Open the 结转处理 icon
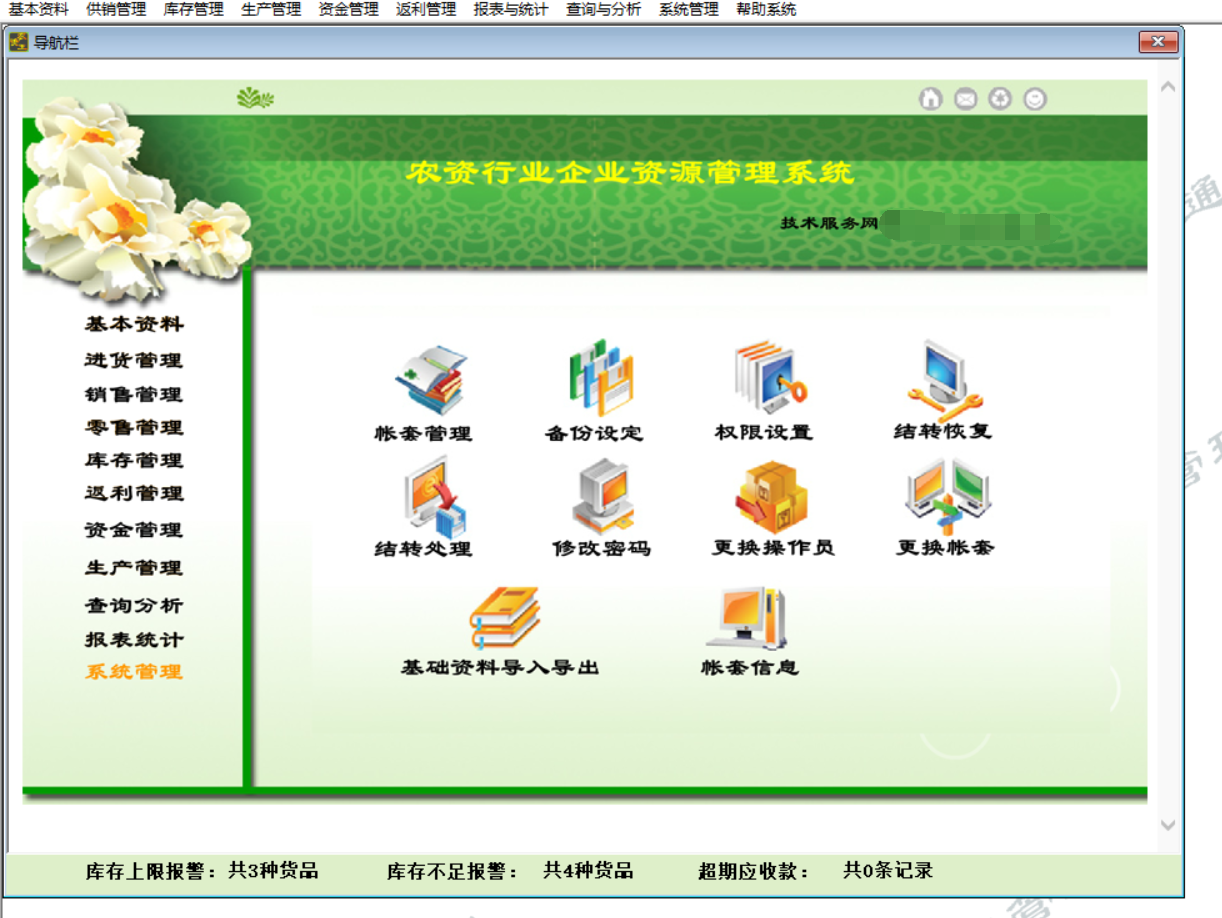Image resolution: width=1222 pixels, height=918 pixels. 436,497
